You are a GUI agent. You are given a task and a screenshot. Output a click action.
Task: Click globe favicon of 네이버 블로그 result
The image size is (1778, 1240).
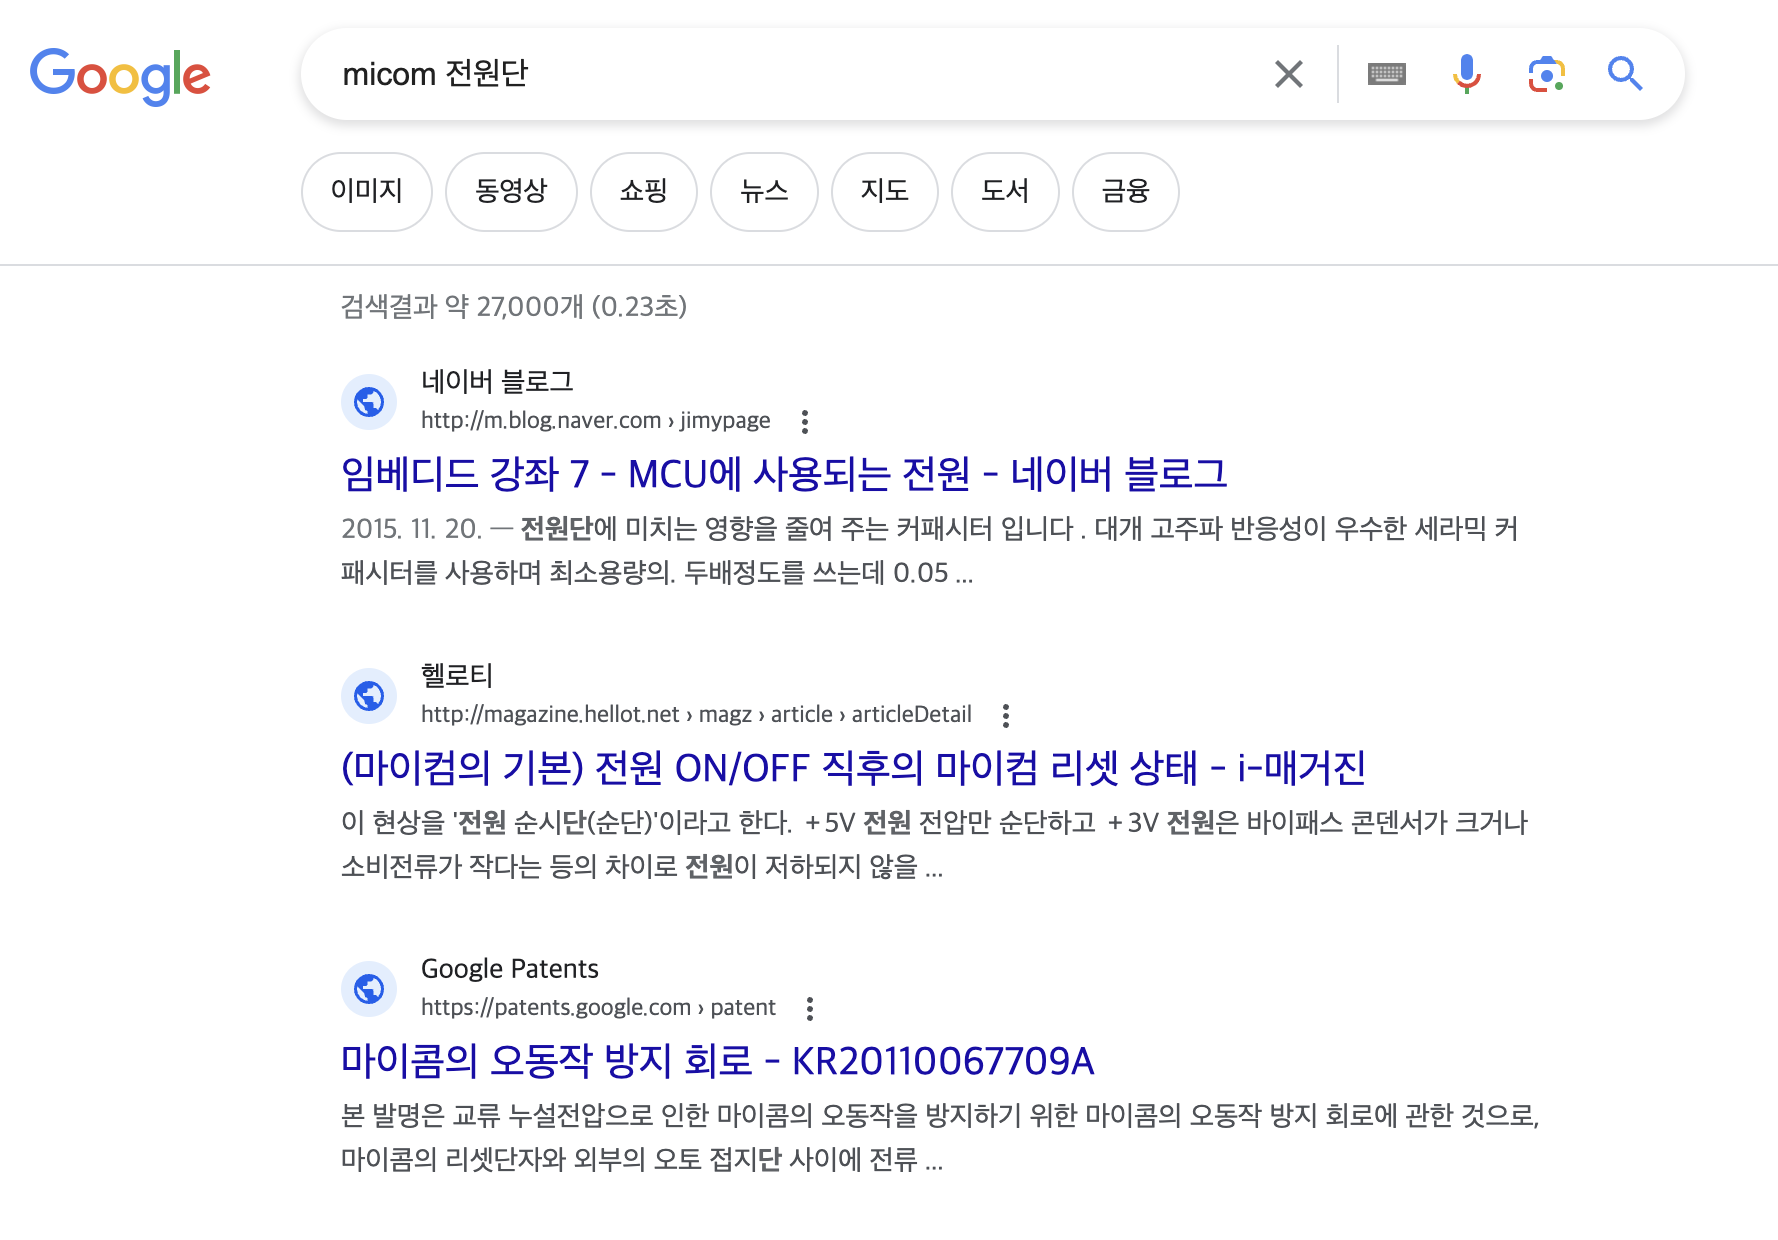pyautogui.click(x=369, y=402)
